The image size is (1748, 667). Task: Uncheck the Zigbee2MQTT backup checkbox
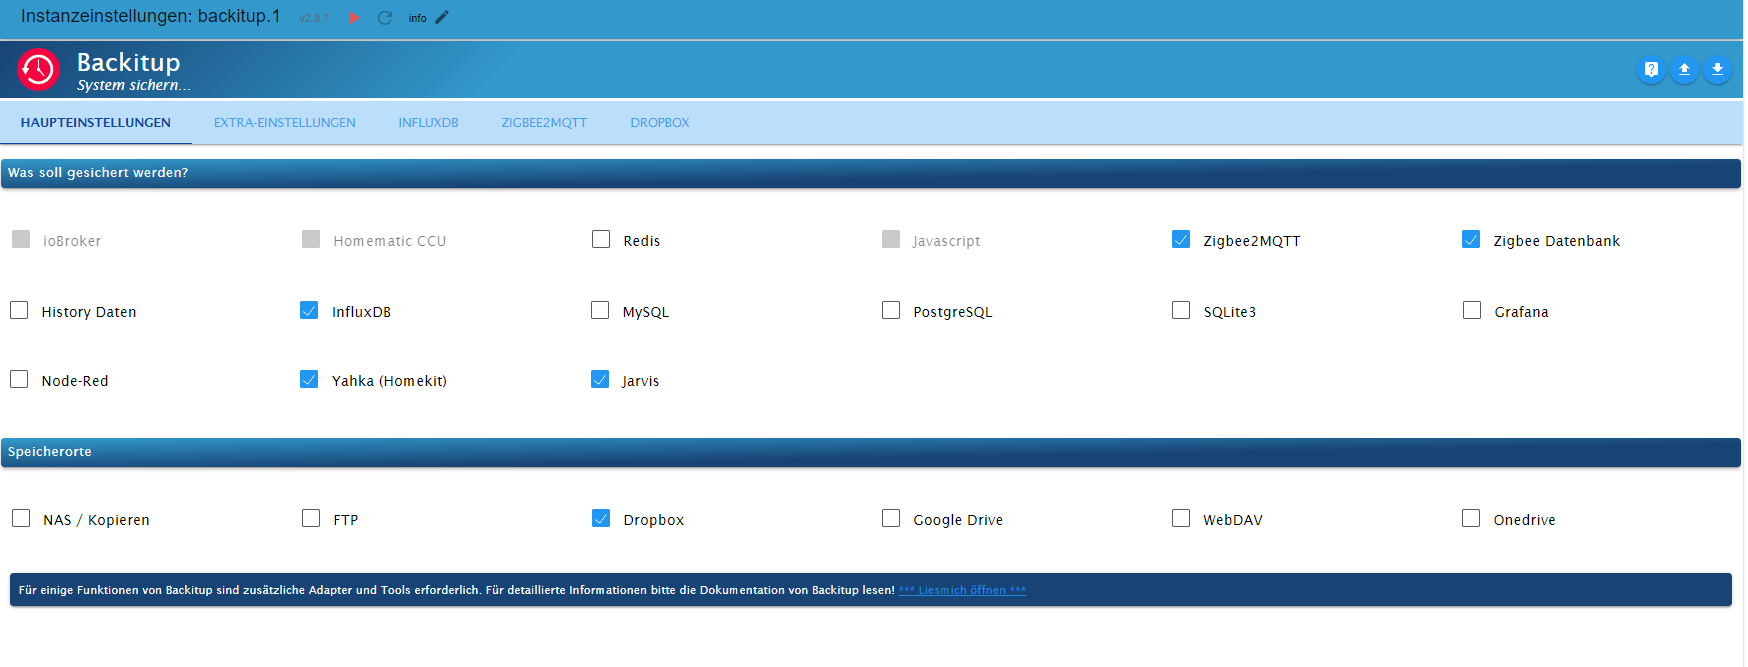pyautogui.click(x=1181, y=239)
